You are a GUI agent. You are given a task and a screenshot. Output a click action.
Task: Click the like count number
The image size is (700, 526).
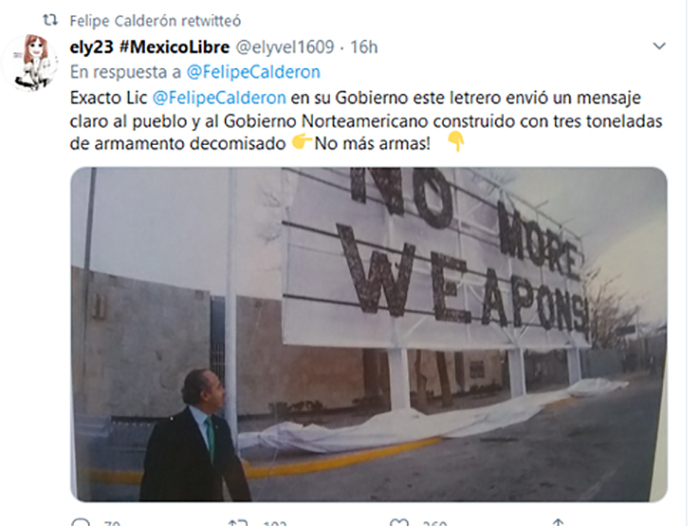[x=434, y=523]
